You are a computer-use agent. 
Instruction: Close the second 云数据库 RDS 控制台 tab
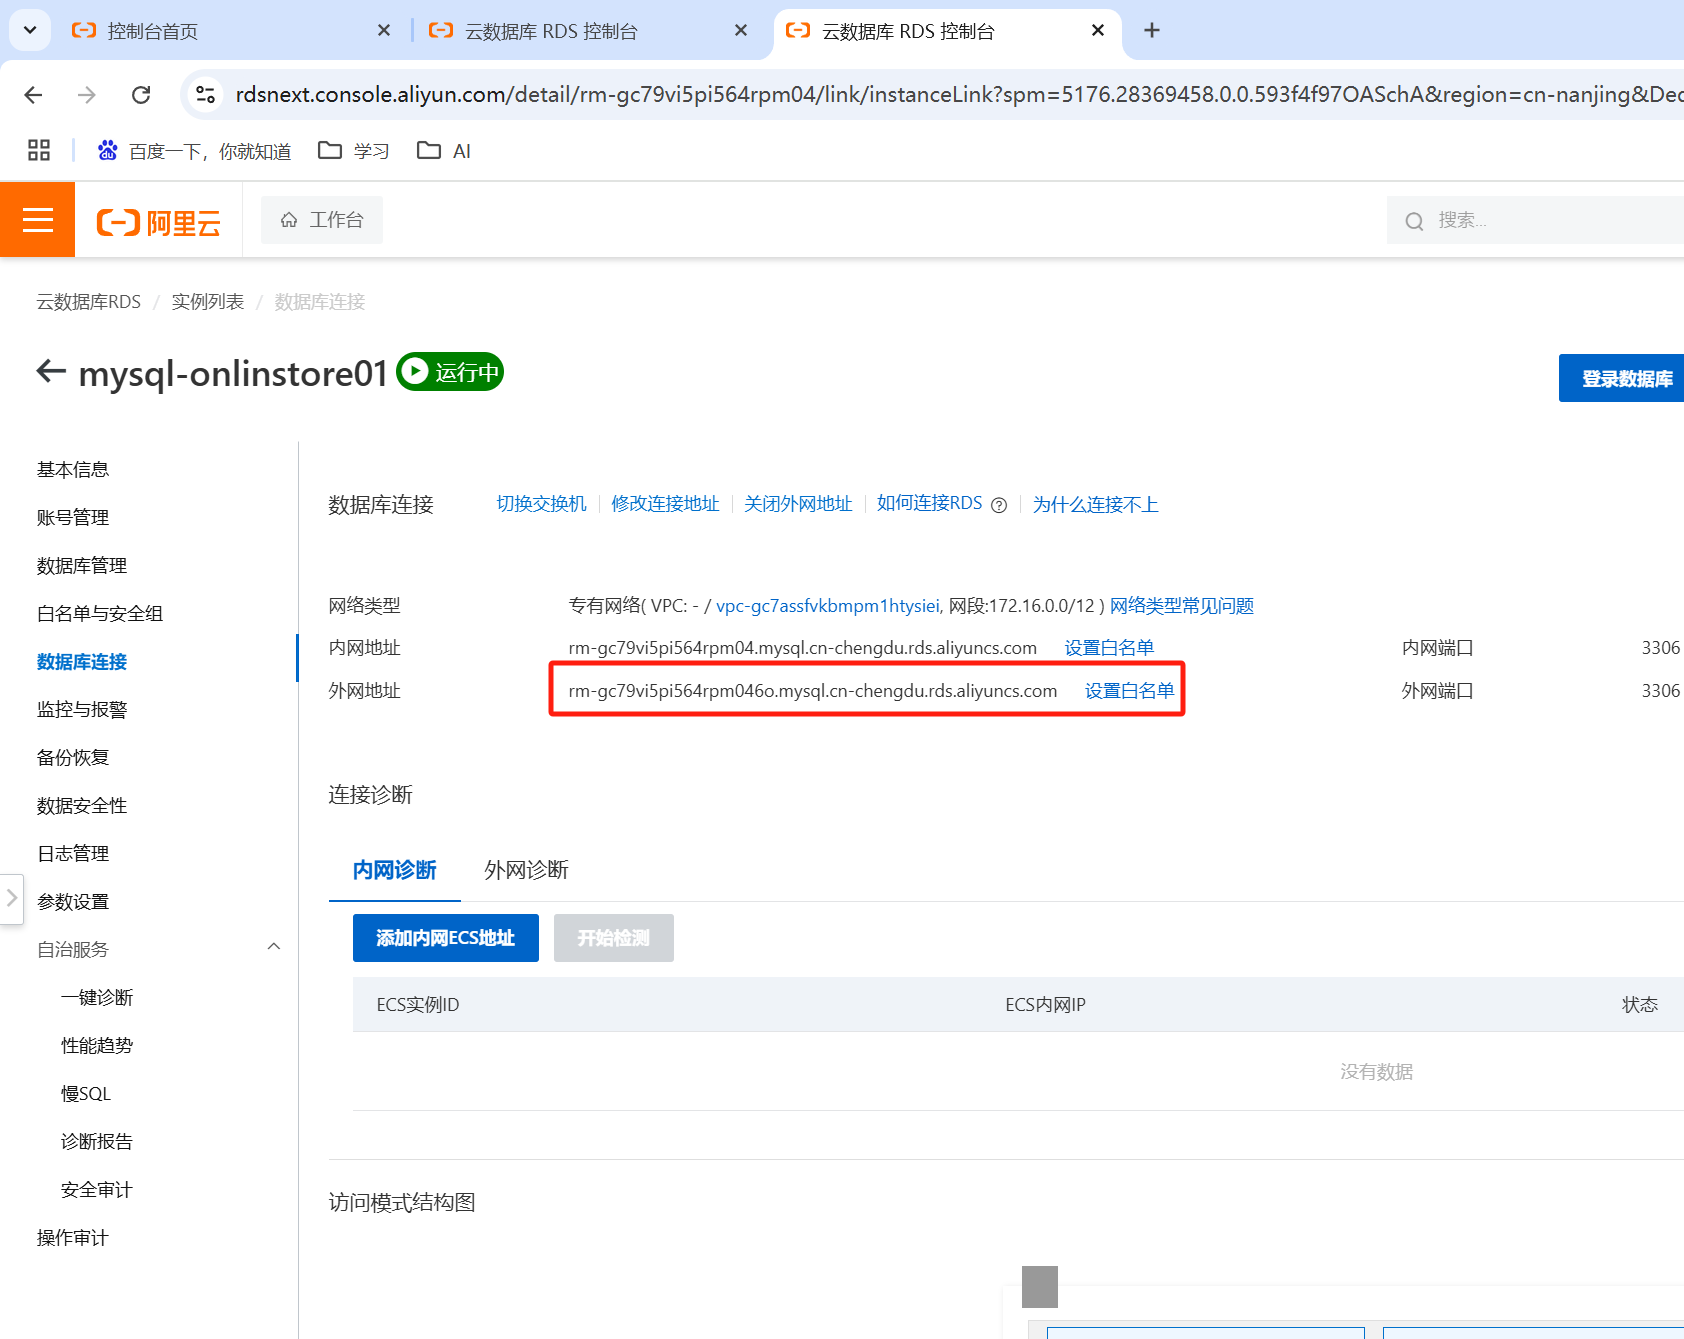pyautogui.click(x=741, y=31)
